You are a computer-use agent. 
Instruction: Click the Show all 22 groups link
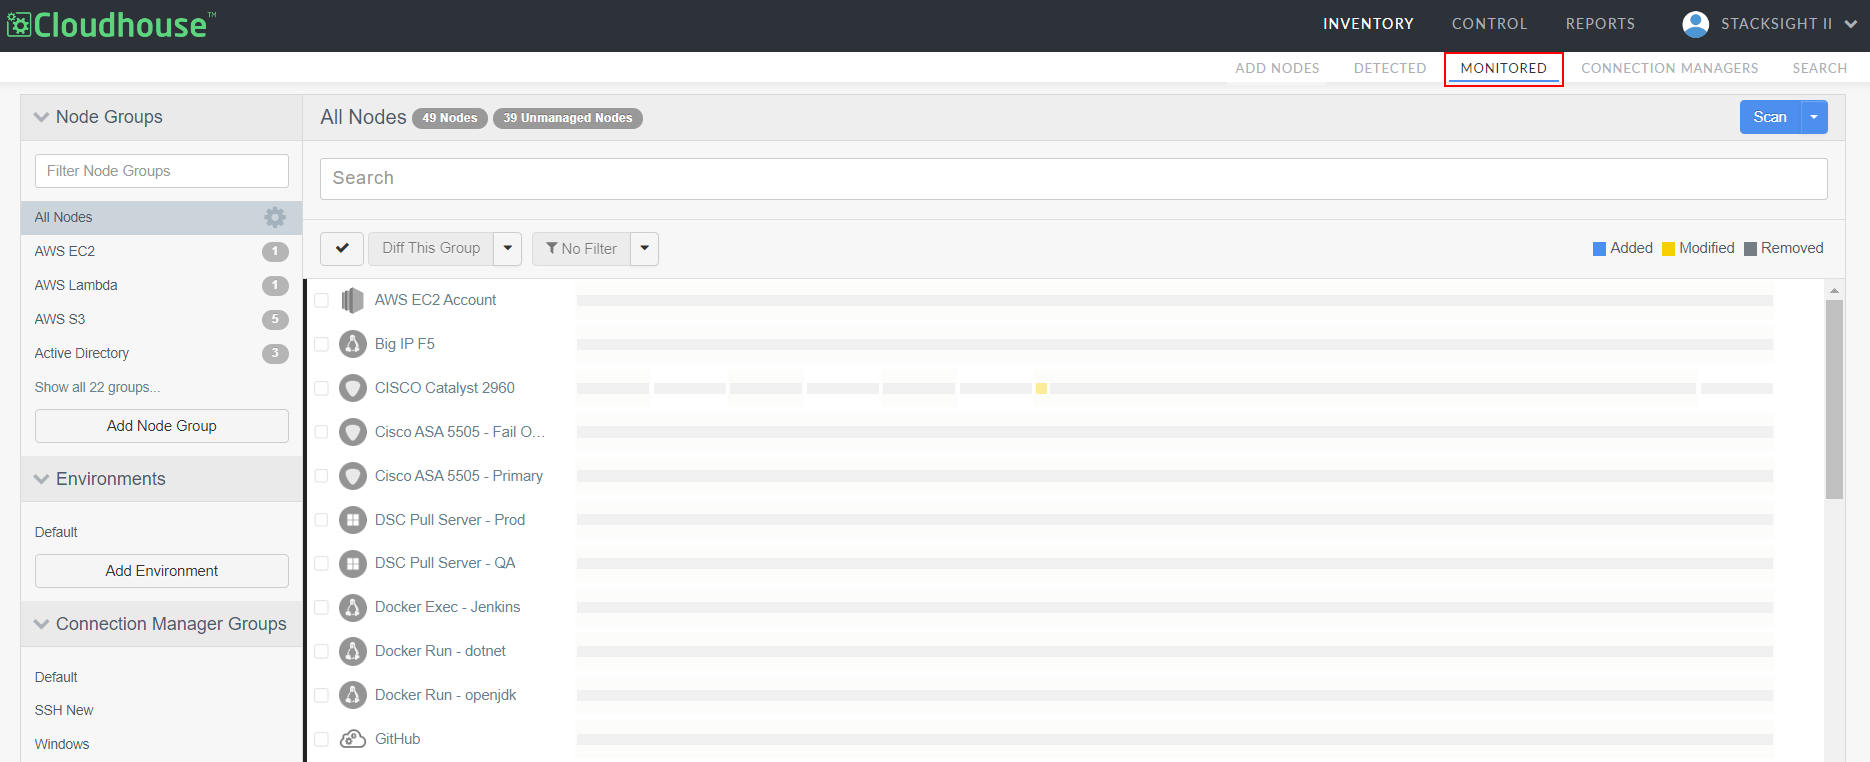point(97,387)
